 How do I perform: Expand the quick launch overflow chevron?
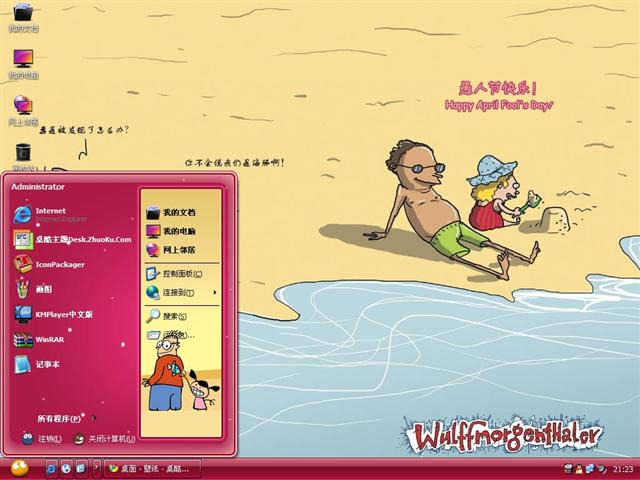click(97, 468)
